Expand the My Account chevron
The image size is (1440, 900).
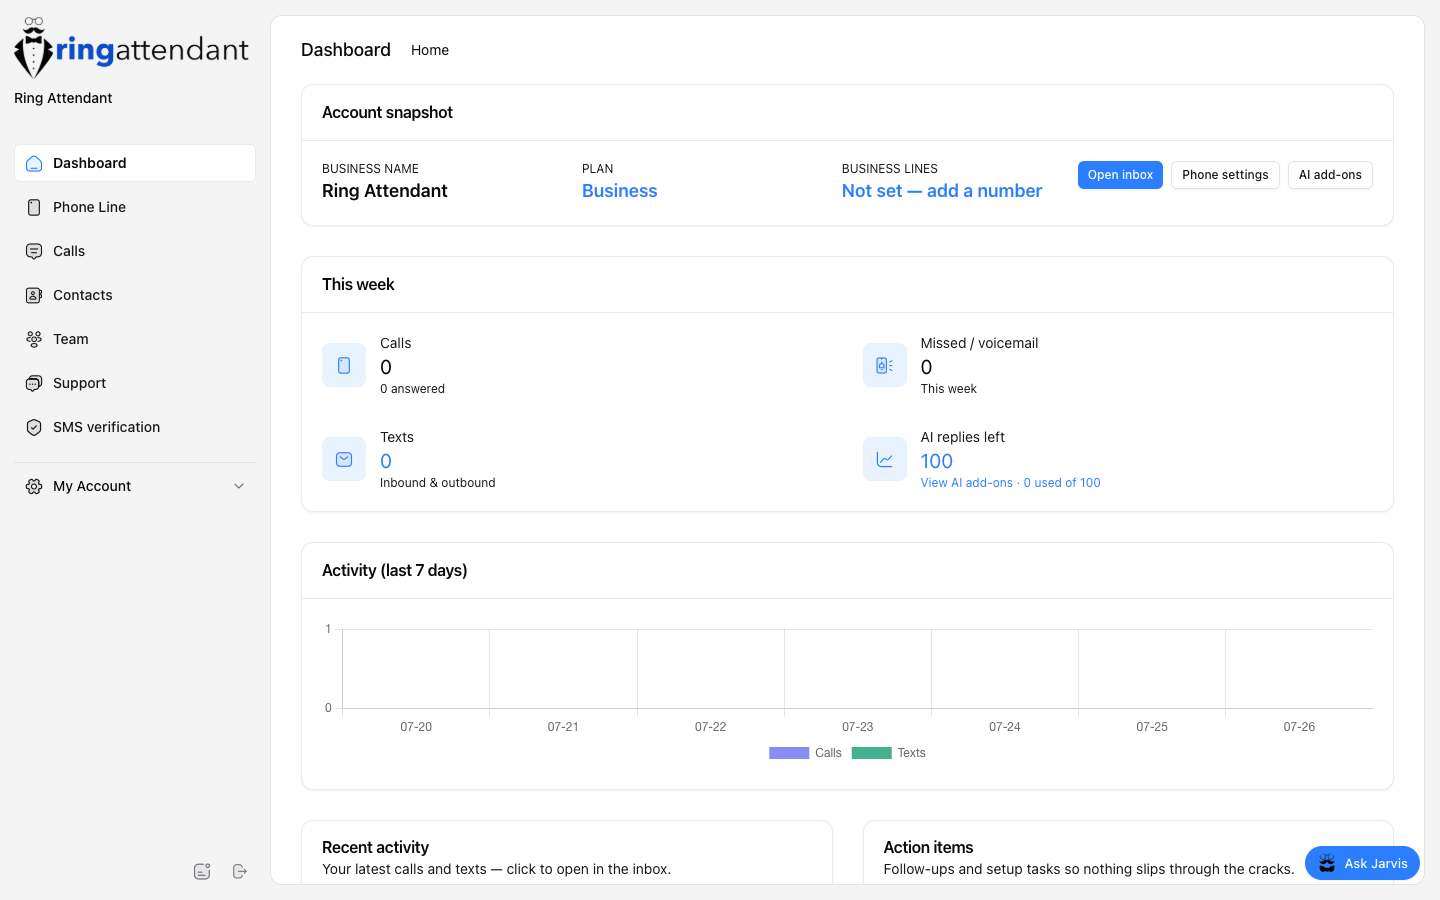(x=239, y=486)
